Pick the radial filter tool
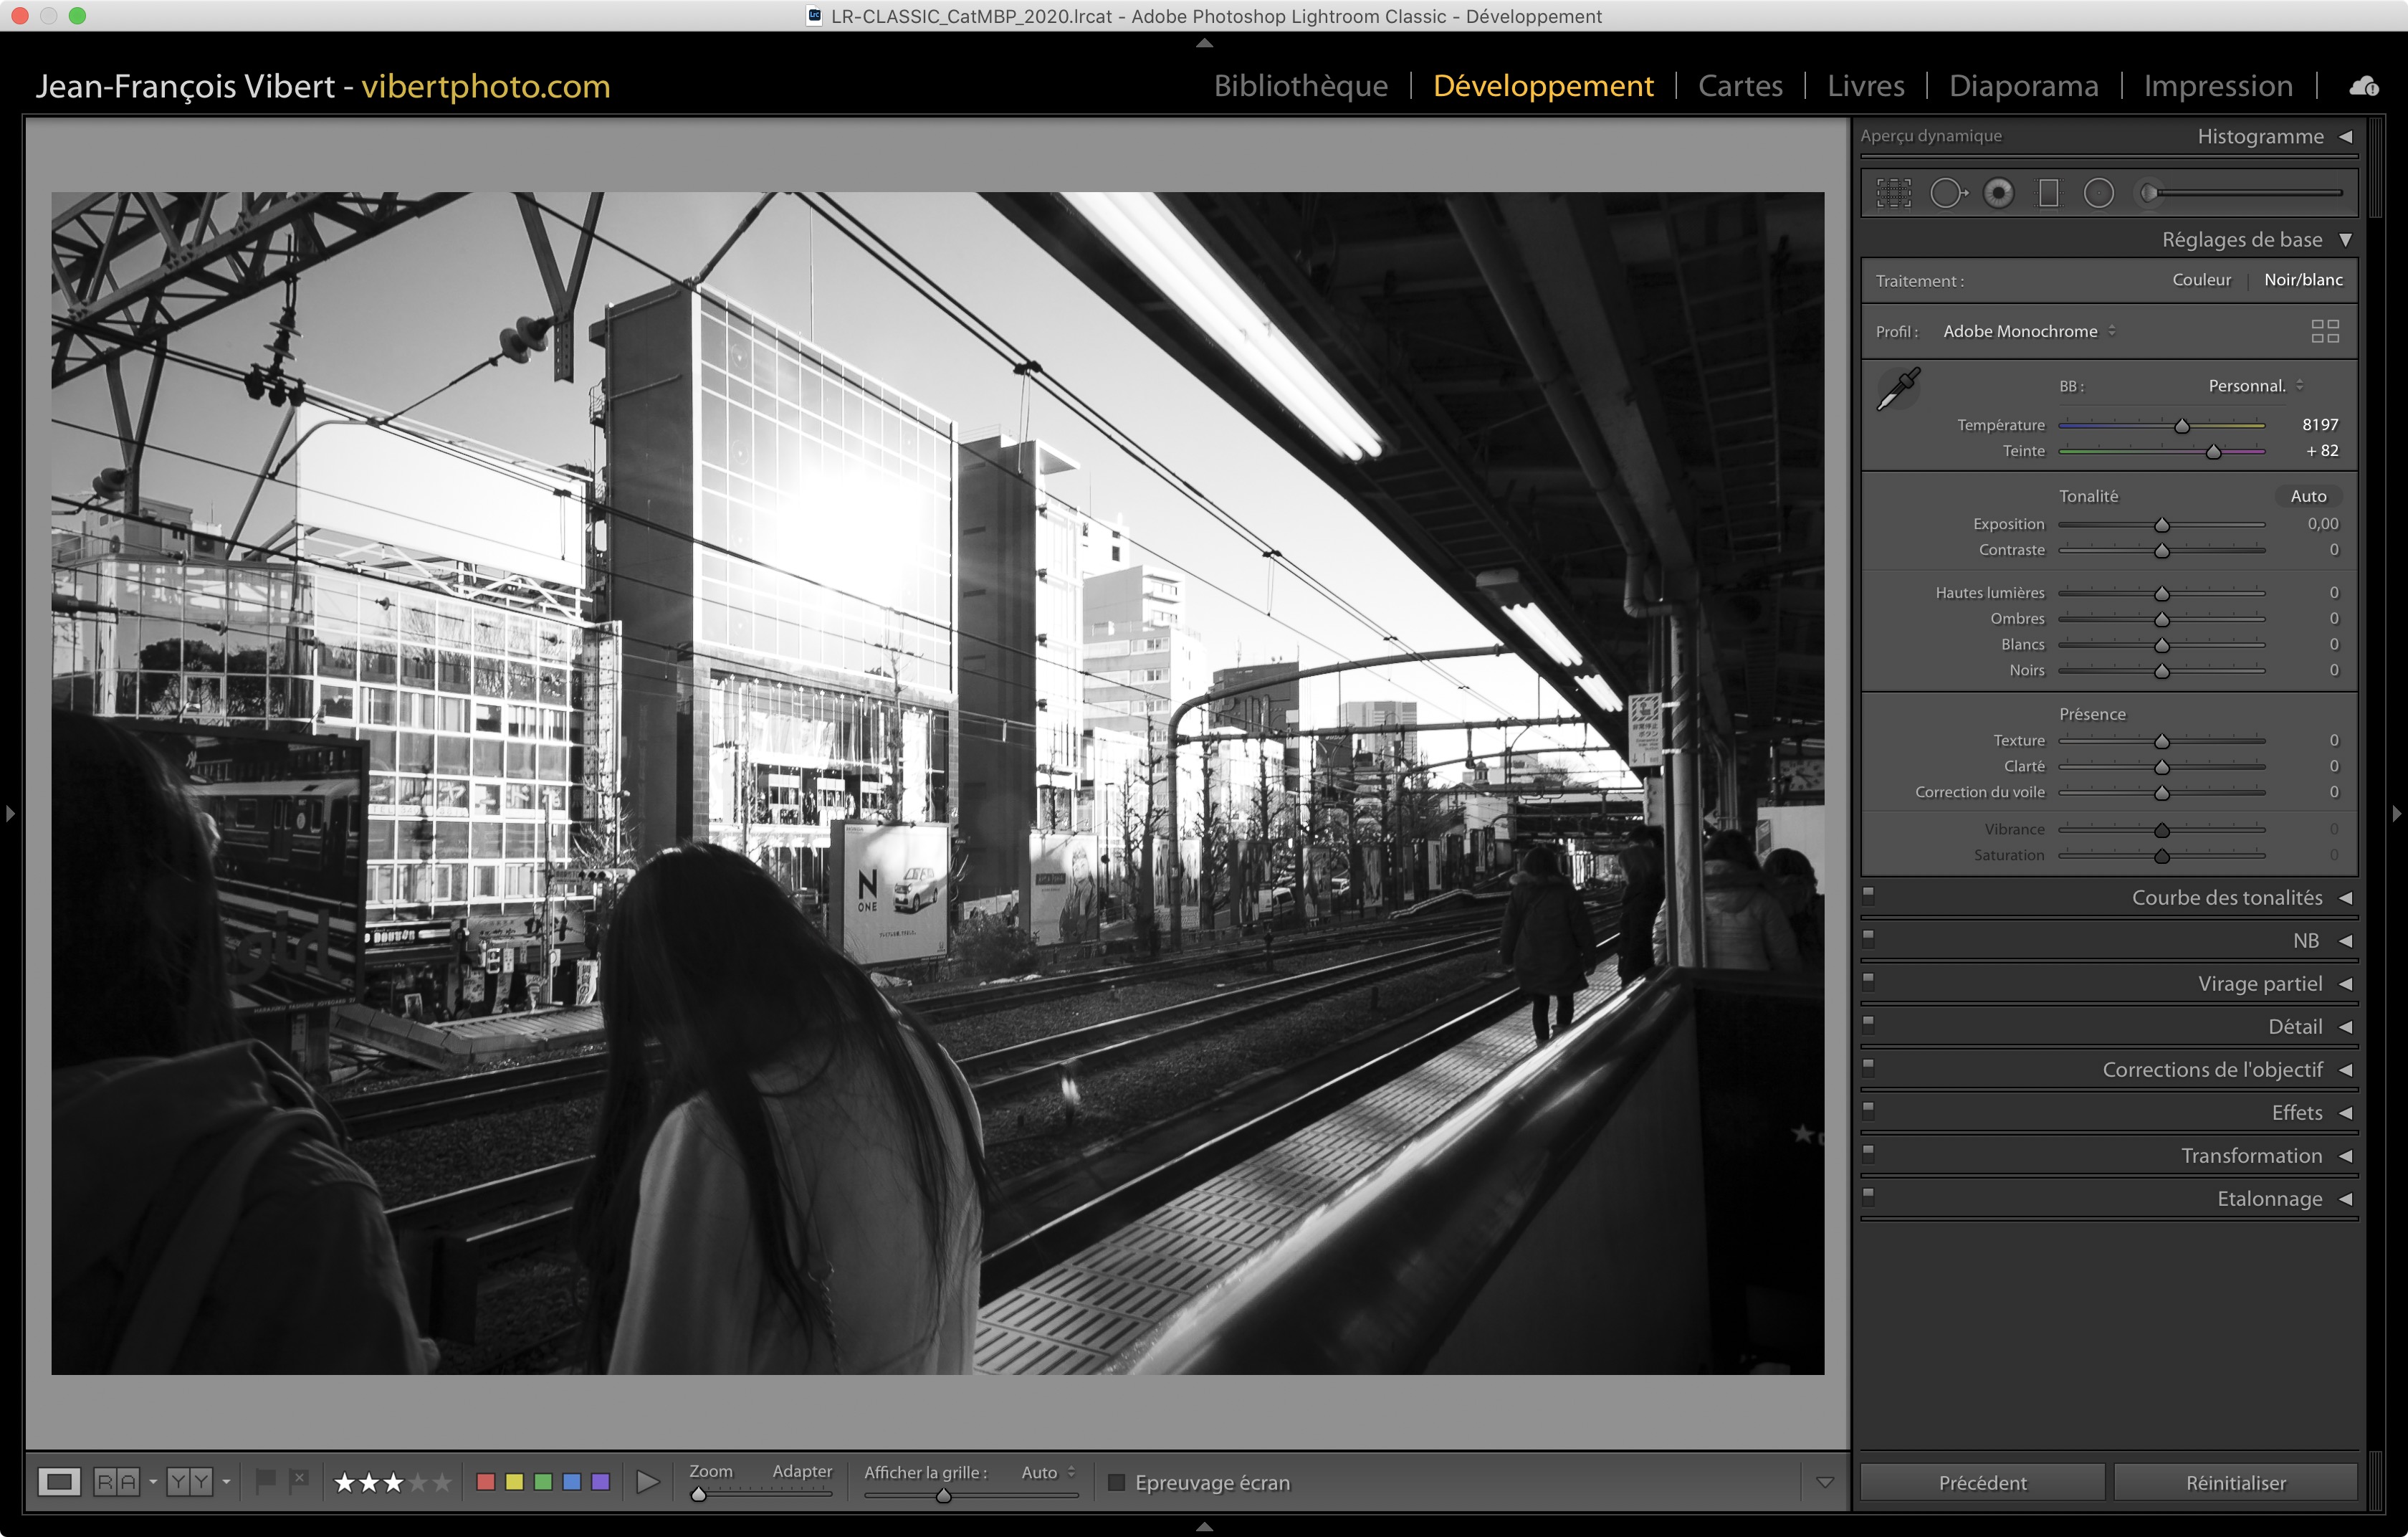 coord(2098,193)
